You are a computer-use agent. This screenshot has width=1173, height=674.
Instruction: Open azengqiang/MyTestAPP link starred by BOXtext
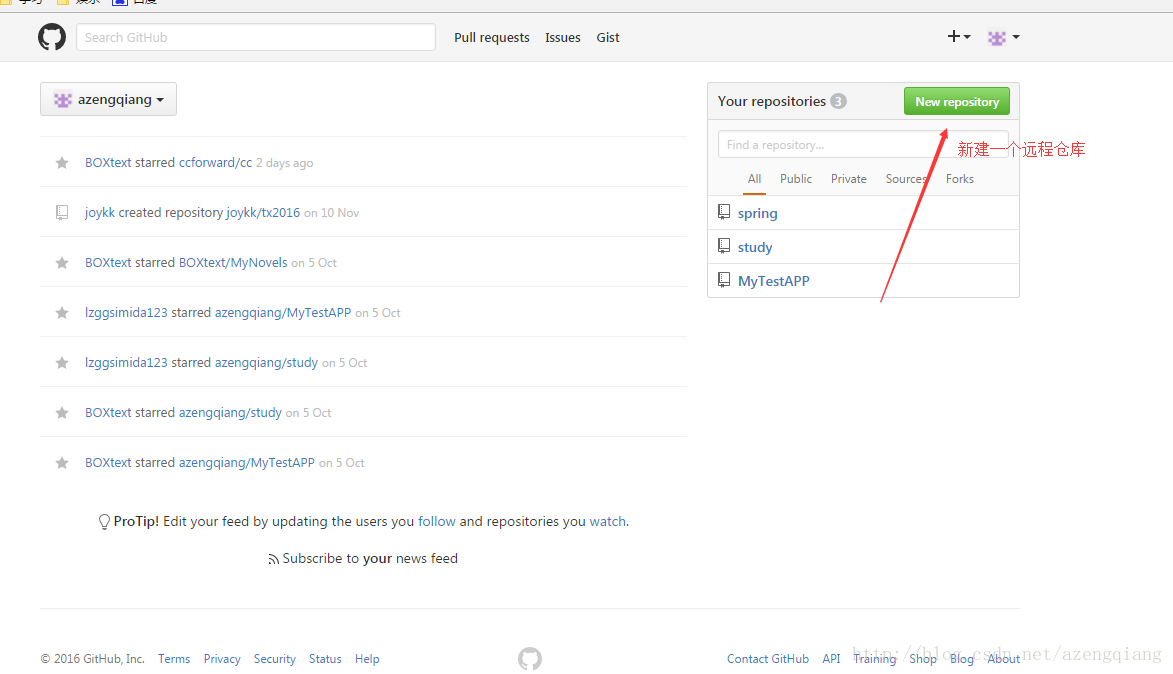(247, 463)
